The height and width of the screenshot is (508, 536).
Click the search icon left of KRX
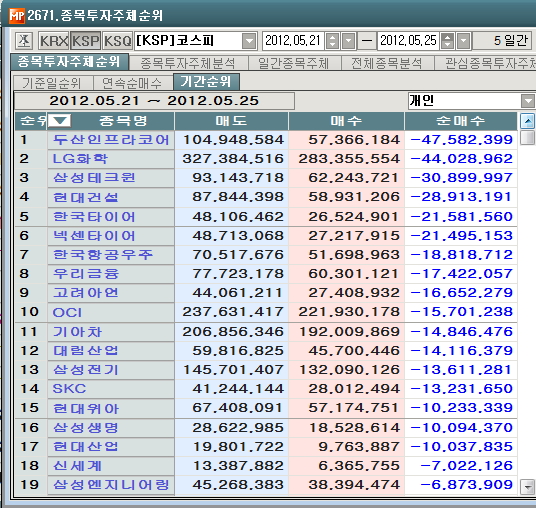(24, 41)
